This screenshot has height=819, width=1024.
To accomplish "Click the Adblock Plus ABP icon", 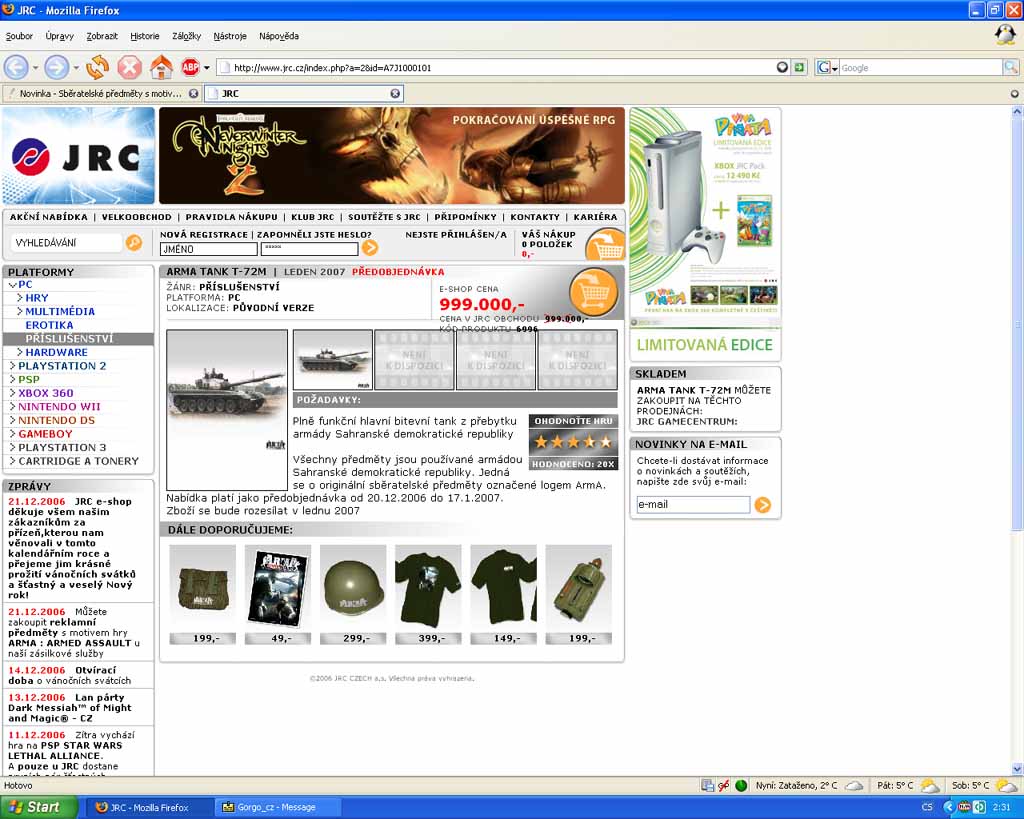I will 190,67.
